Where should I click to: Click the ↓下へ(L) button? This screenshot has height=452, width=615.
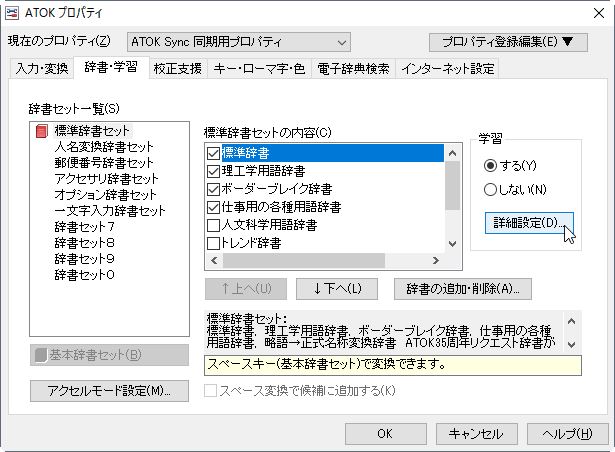[337, 289]
